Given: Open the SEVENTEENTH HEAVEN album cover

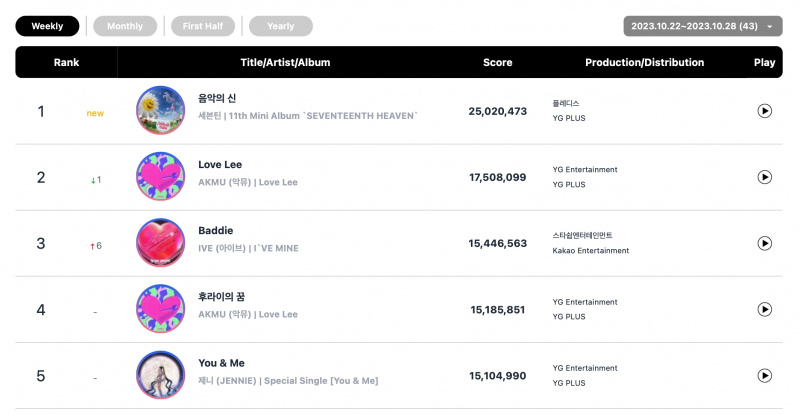Looking at the screenshot, I should (161, 110).
